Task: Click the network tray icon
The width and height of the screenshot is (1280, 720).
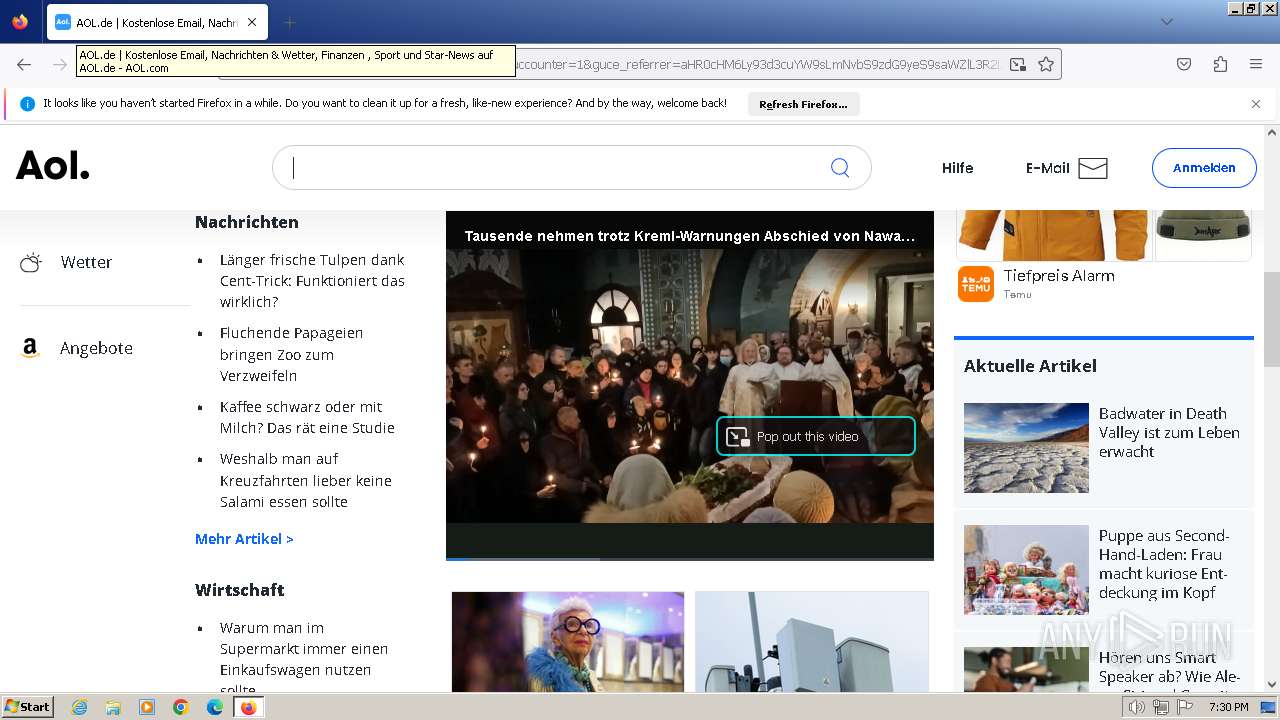Action: coord(1161,707)
